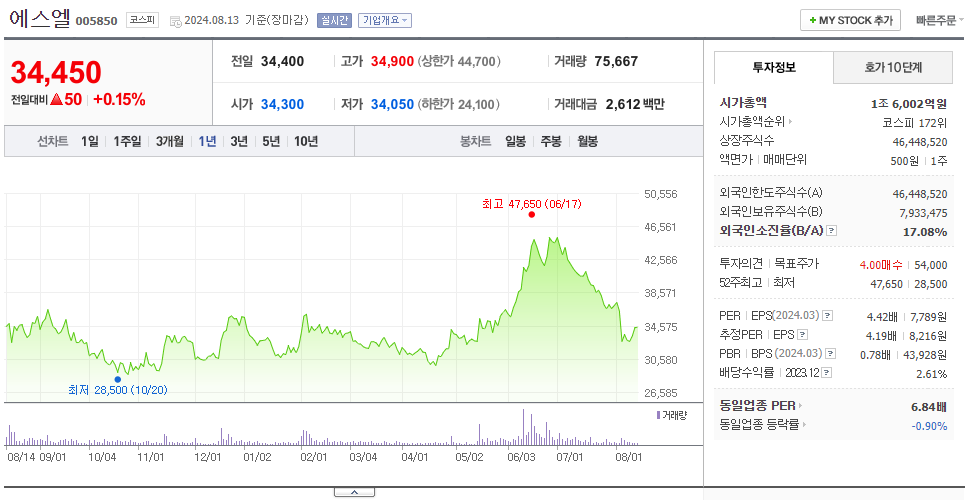Click the 동일업종 등락률 value -0.90%
Viewport: 968px width, 500px height.
click(929, 425)
